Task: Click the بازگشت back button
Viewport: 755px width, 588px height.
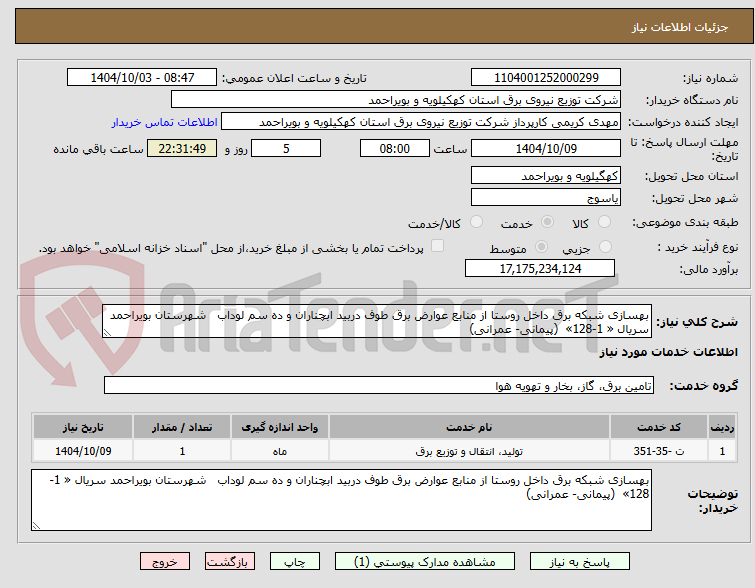Action: [230, 562]
